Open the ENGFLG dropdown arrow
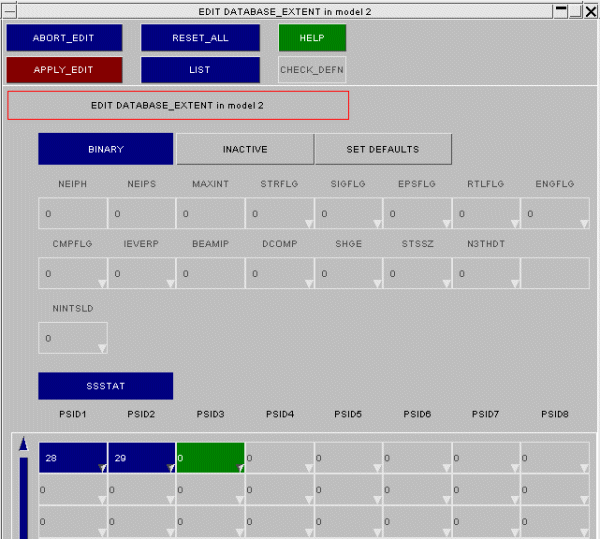This screenshot has height=539, width=600. (x=584, y=223)
